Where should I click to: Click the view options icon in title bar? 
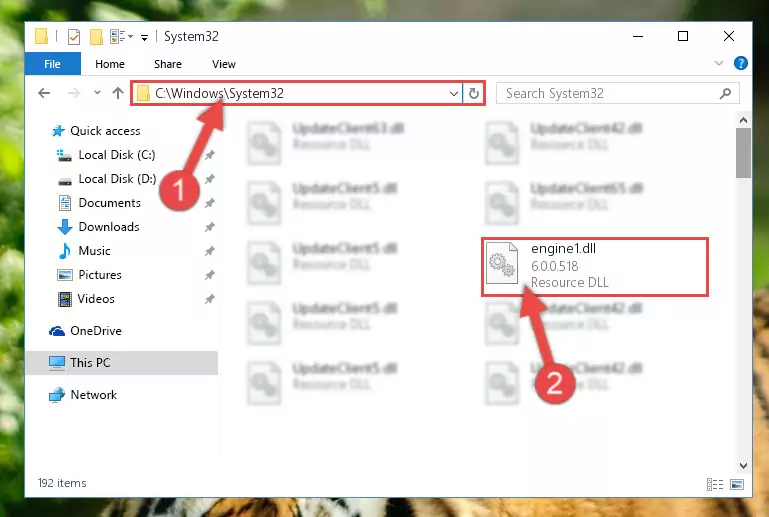click(118, 37)
